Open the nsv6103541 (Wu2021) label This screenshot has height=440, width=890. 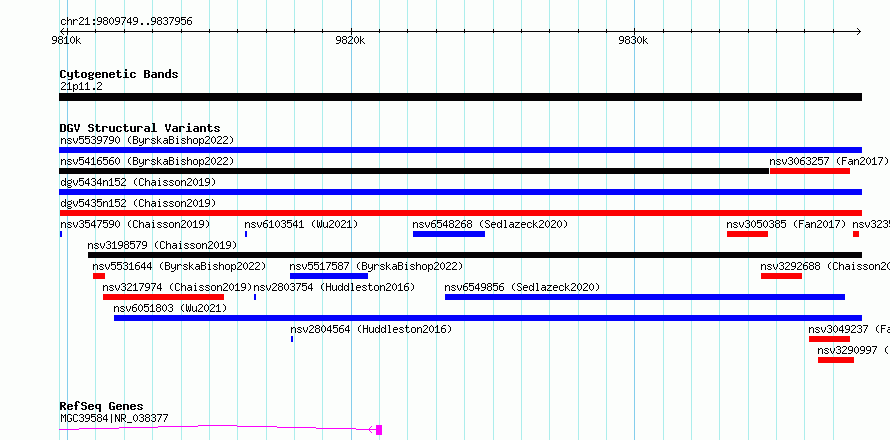pyautogui.click(x=301, y=224)
